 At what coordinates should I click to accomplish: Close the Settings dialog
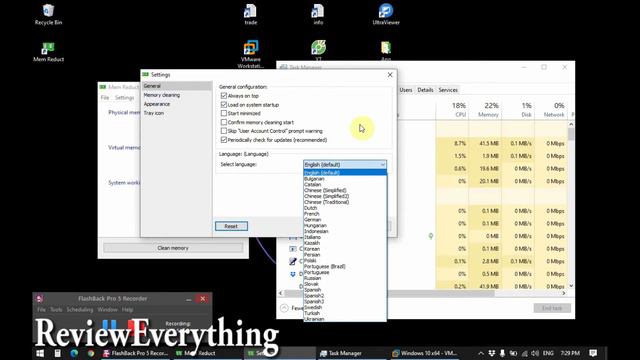coord(390,75)
